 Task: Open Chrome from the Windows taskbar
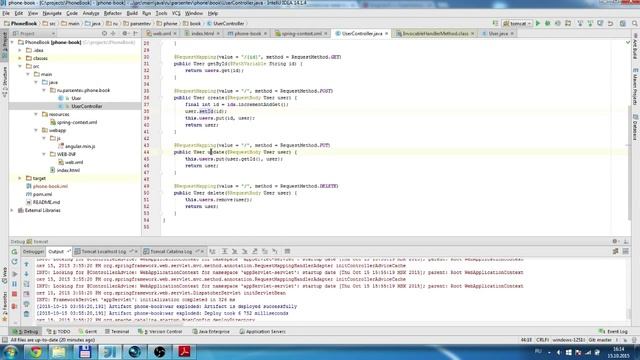click(36, 351)
